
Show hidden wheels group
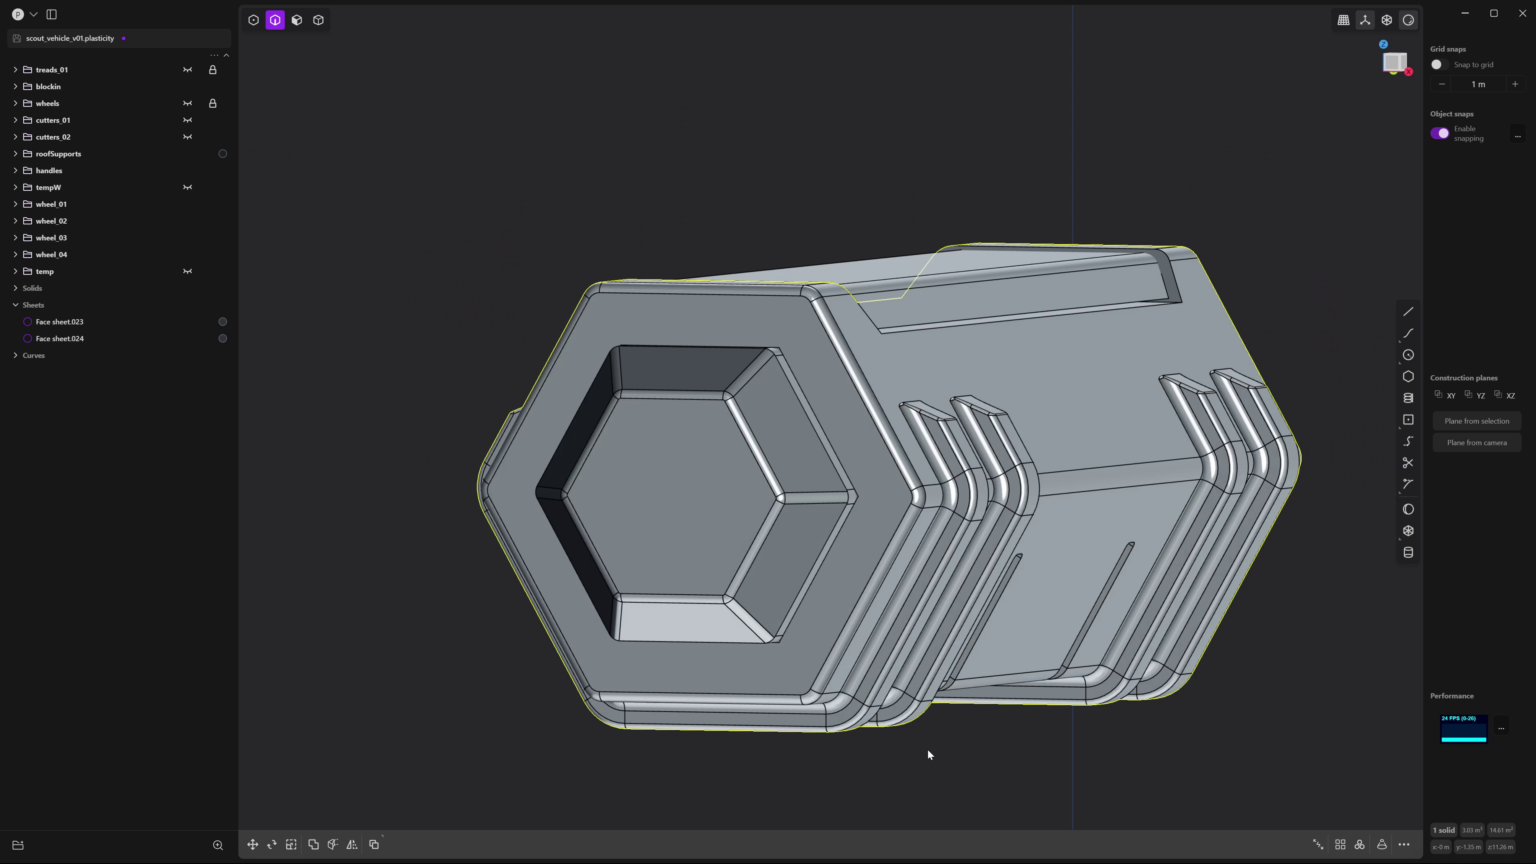(x=187, y=103)
